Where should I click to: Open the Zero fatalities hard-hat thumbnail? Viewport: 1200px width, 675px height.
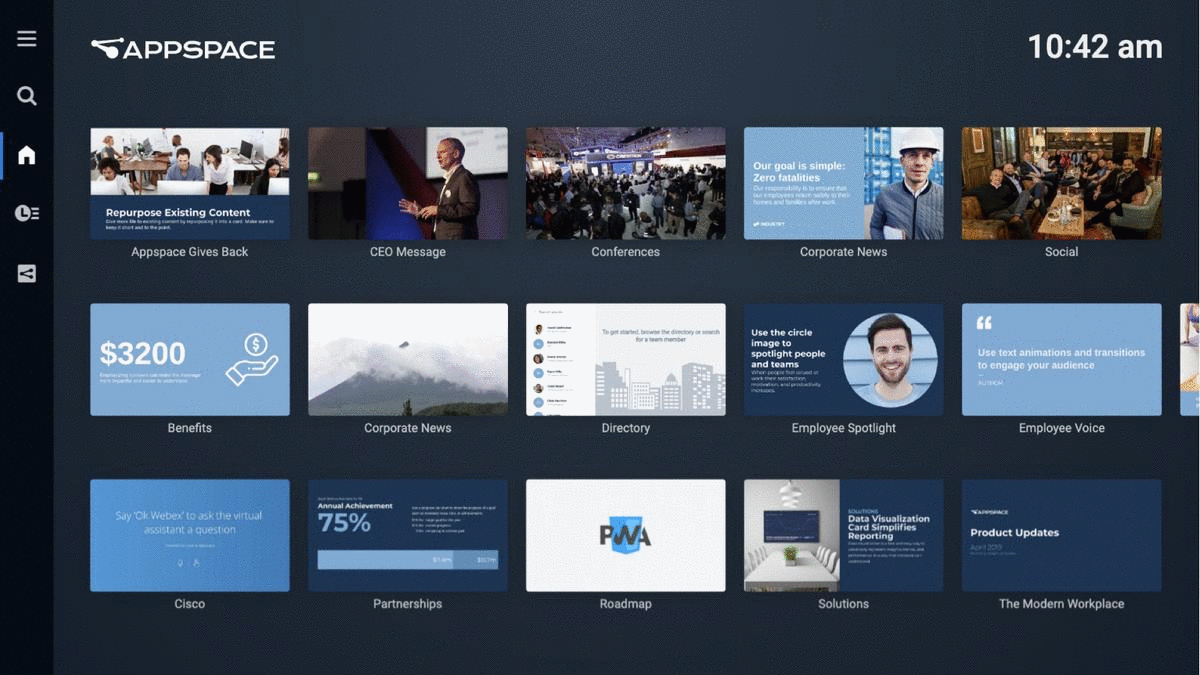(x=844, y=183)
